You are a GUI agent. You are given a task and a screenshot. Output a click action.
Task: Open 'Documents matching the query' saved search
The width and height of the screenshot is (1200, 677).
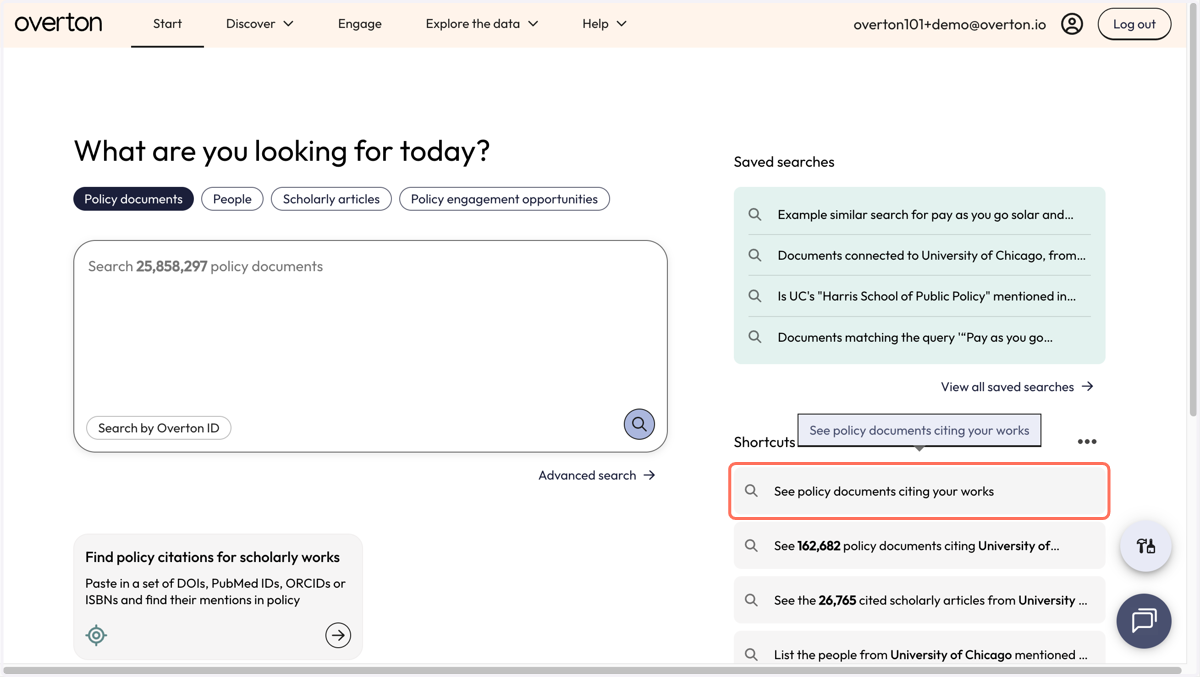click(x=919, y=337)
